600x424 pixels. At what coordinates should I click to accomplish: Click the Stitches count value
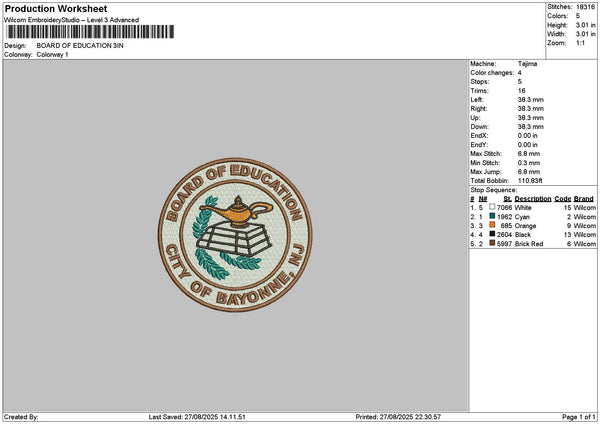(585, 7)
